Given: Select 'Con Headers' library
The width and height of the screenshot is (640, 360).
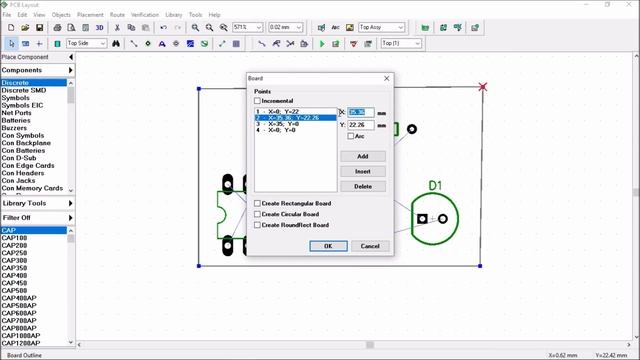Looking at the screenshot, I should pos(22,173).
